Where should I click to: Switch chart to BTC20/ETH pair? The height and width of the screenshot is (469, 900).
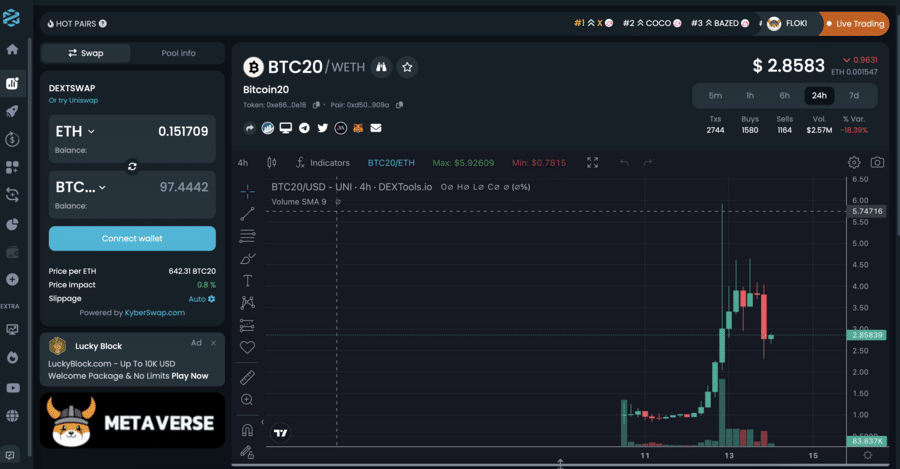click(391, 163)
